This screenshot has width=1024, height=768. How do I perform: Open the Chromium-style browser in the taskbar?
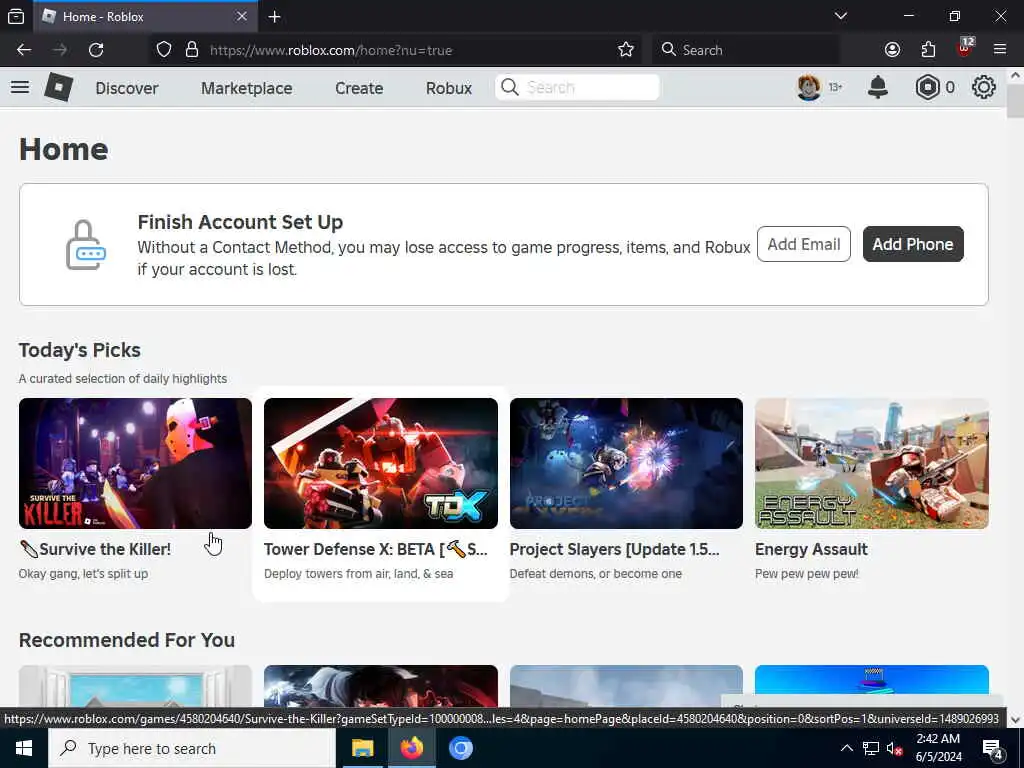[460, 748]
